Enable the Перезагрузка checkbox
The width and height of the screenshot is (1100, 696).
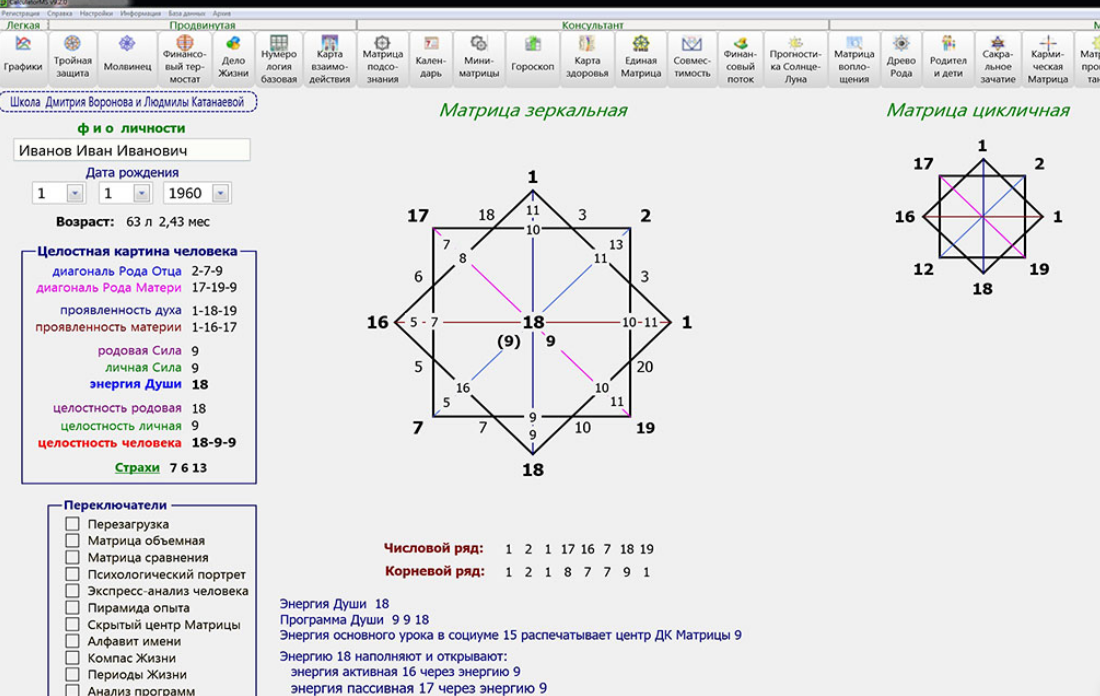[72, 524]
